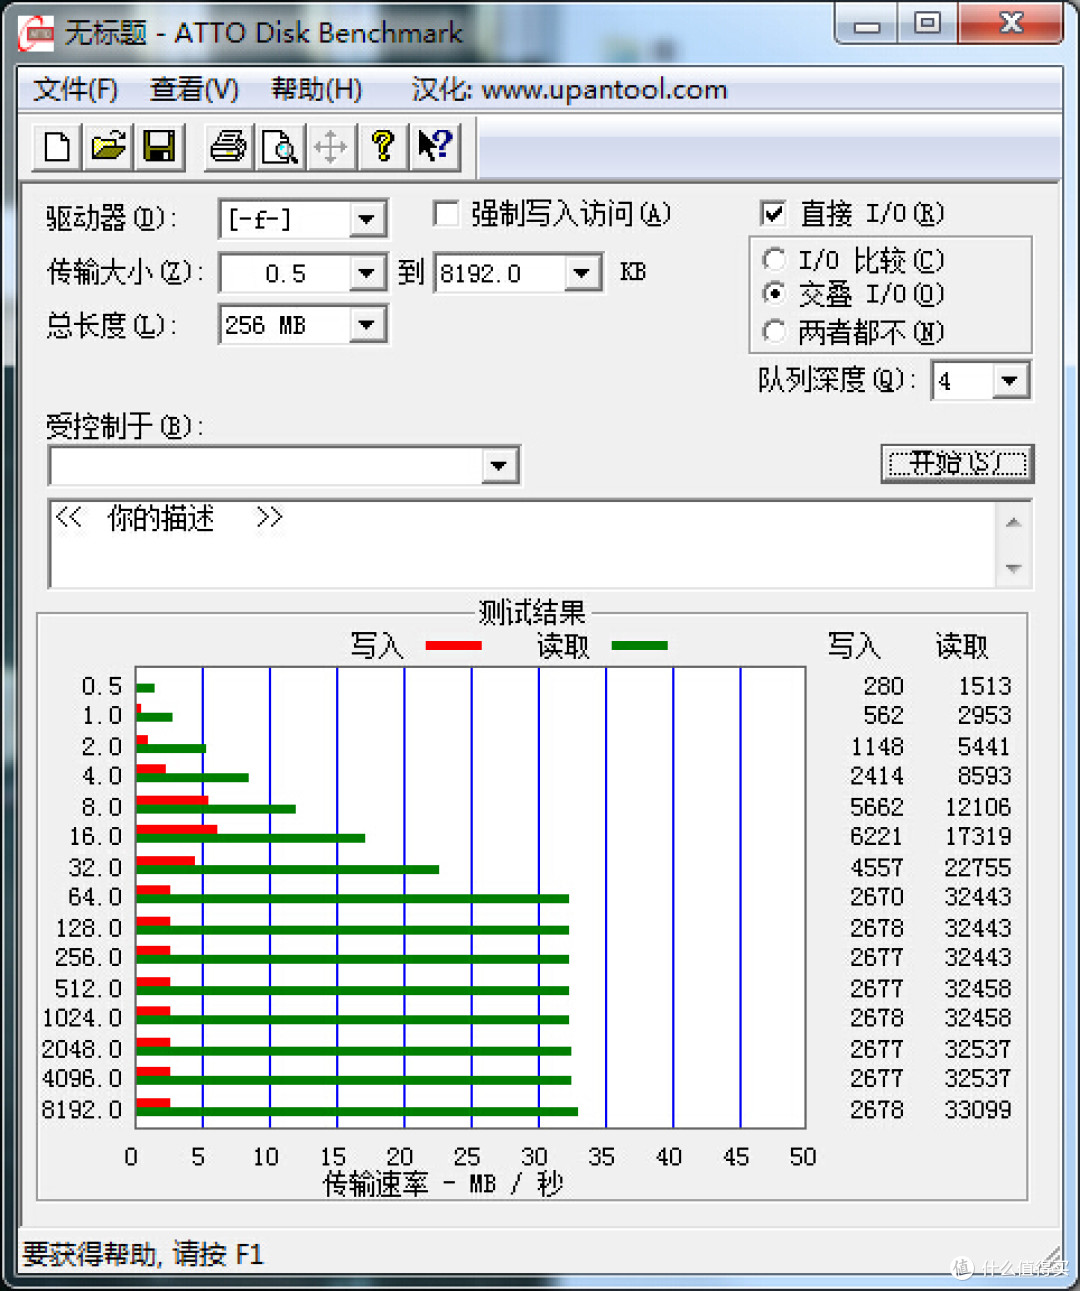Viewport: 1080px width, 1291px height.
Task: Click the New document toolbar icon
Action: (x=57, y=147)
